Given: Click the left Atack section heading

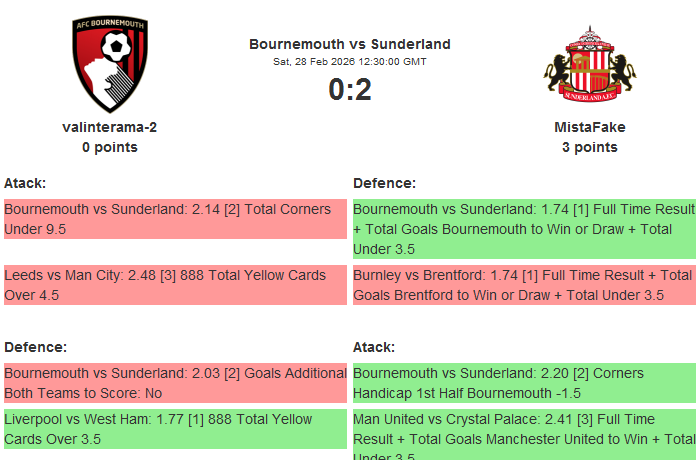Looking at the screenshot, I should pyautogui.click(x=25, y=183).
